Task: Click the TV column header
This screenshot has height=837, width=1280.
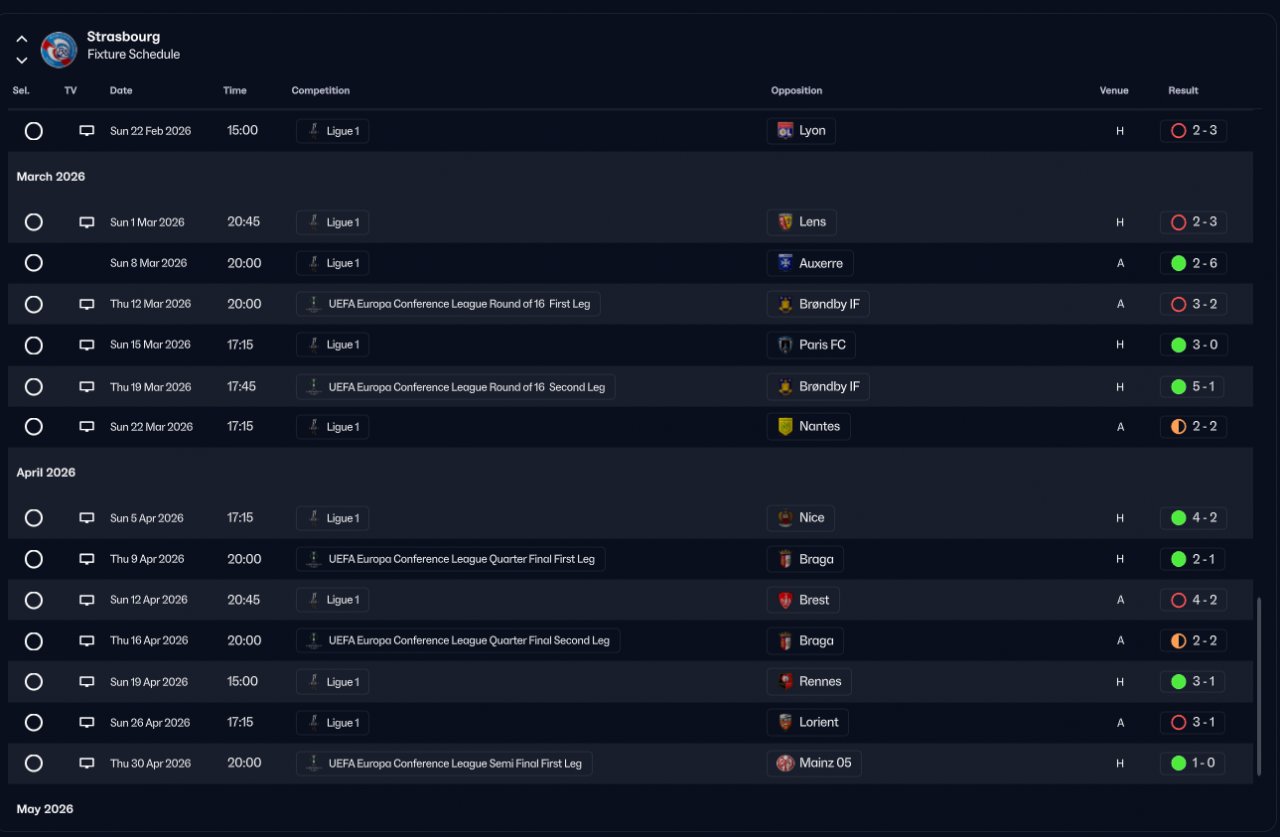Action: tap(70, 91)
